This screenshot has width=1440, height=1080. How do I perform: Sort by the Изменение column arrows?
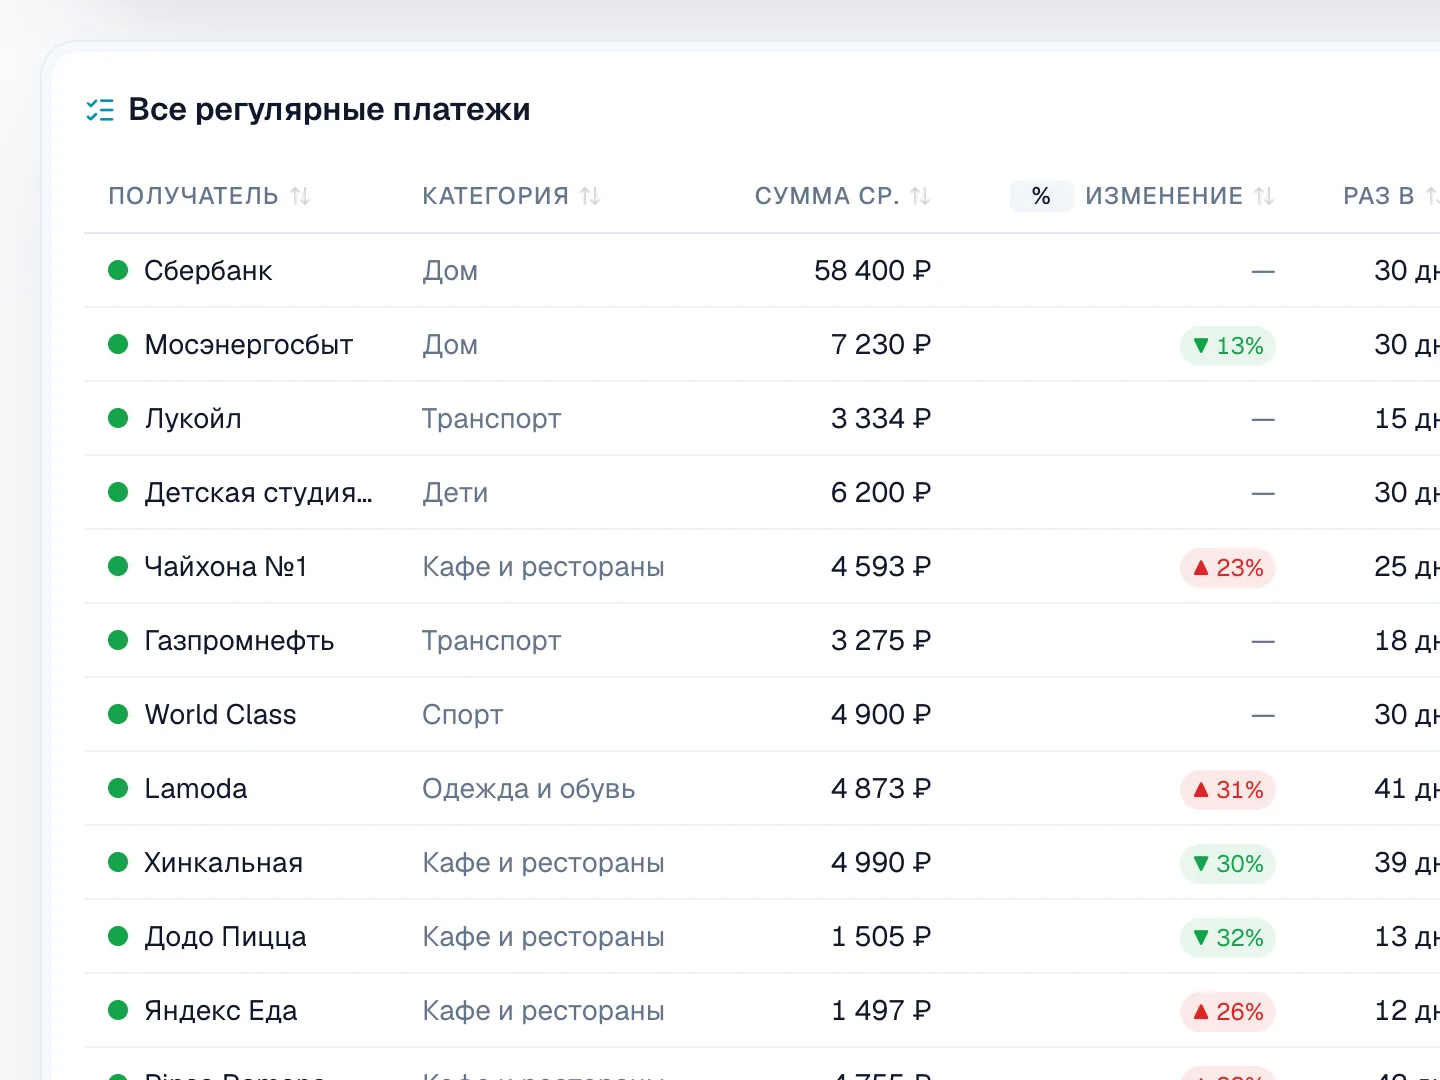pyautogui.click(x=1264, y=196)
